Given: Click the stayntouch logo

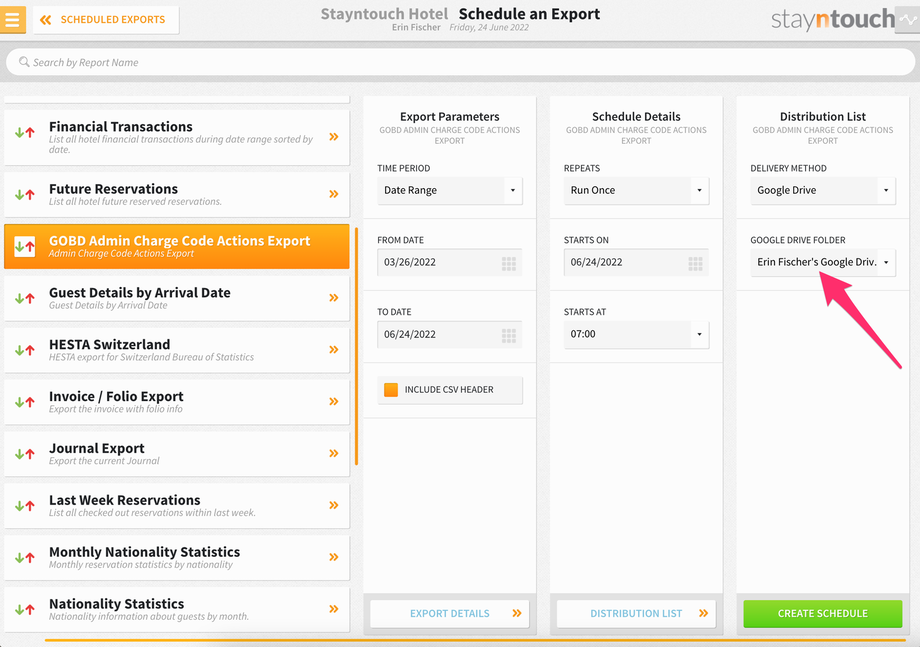Looking at the screenshot, I should tap(833, 19).
